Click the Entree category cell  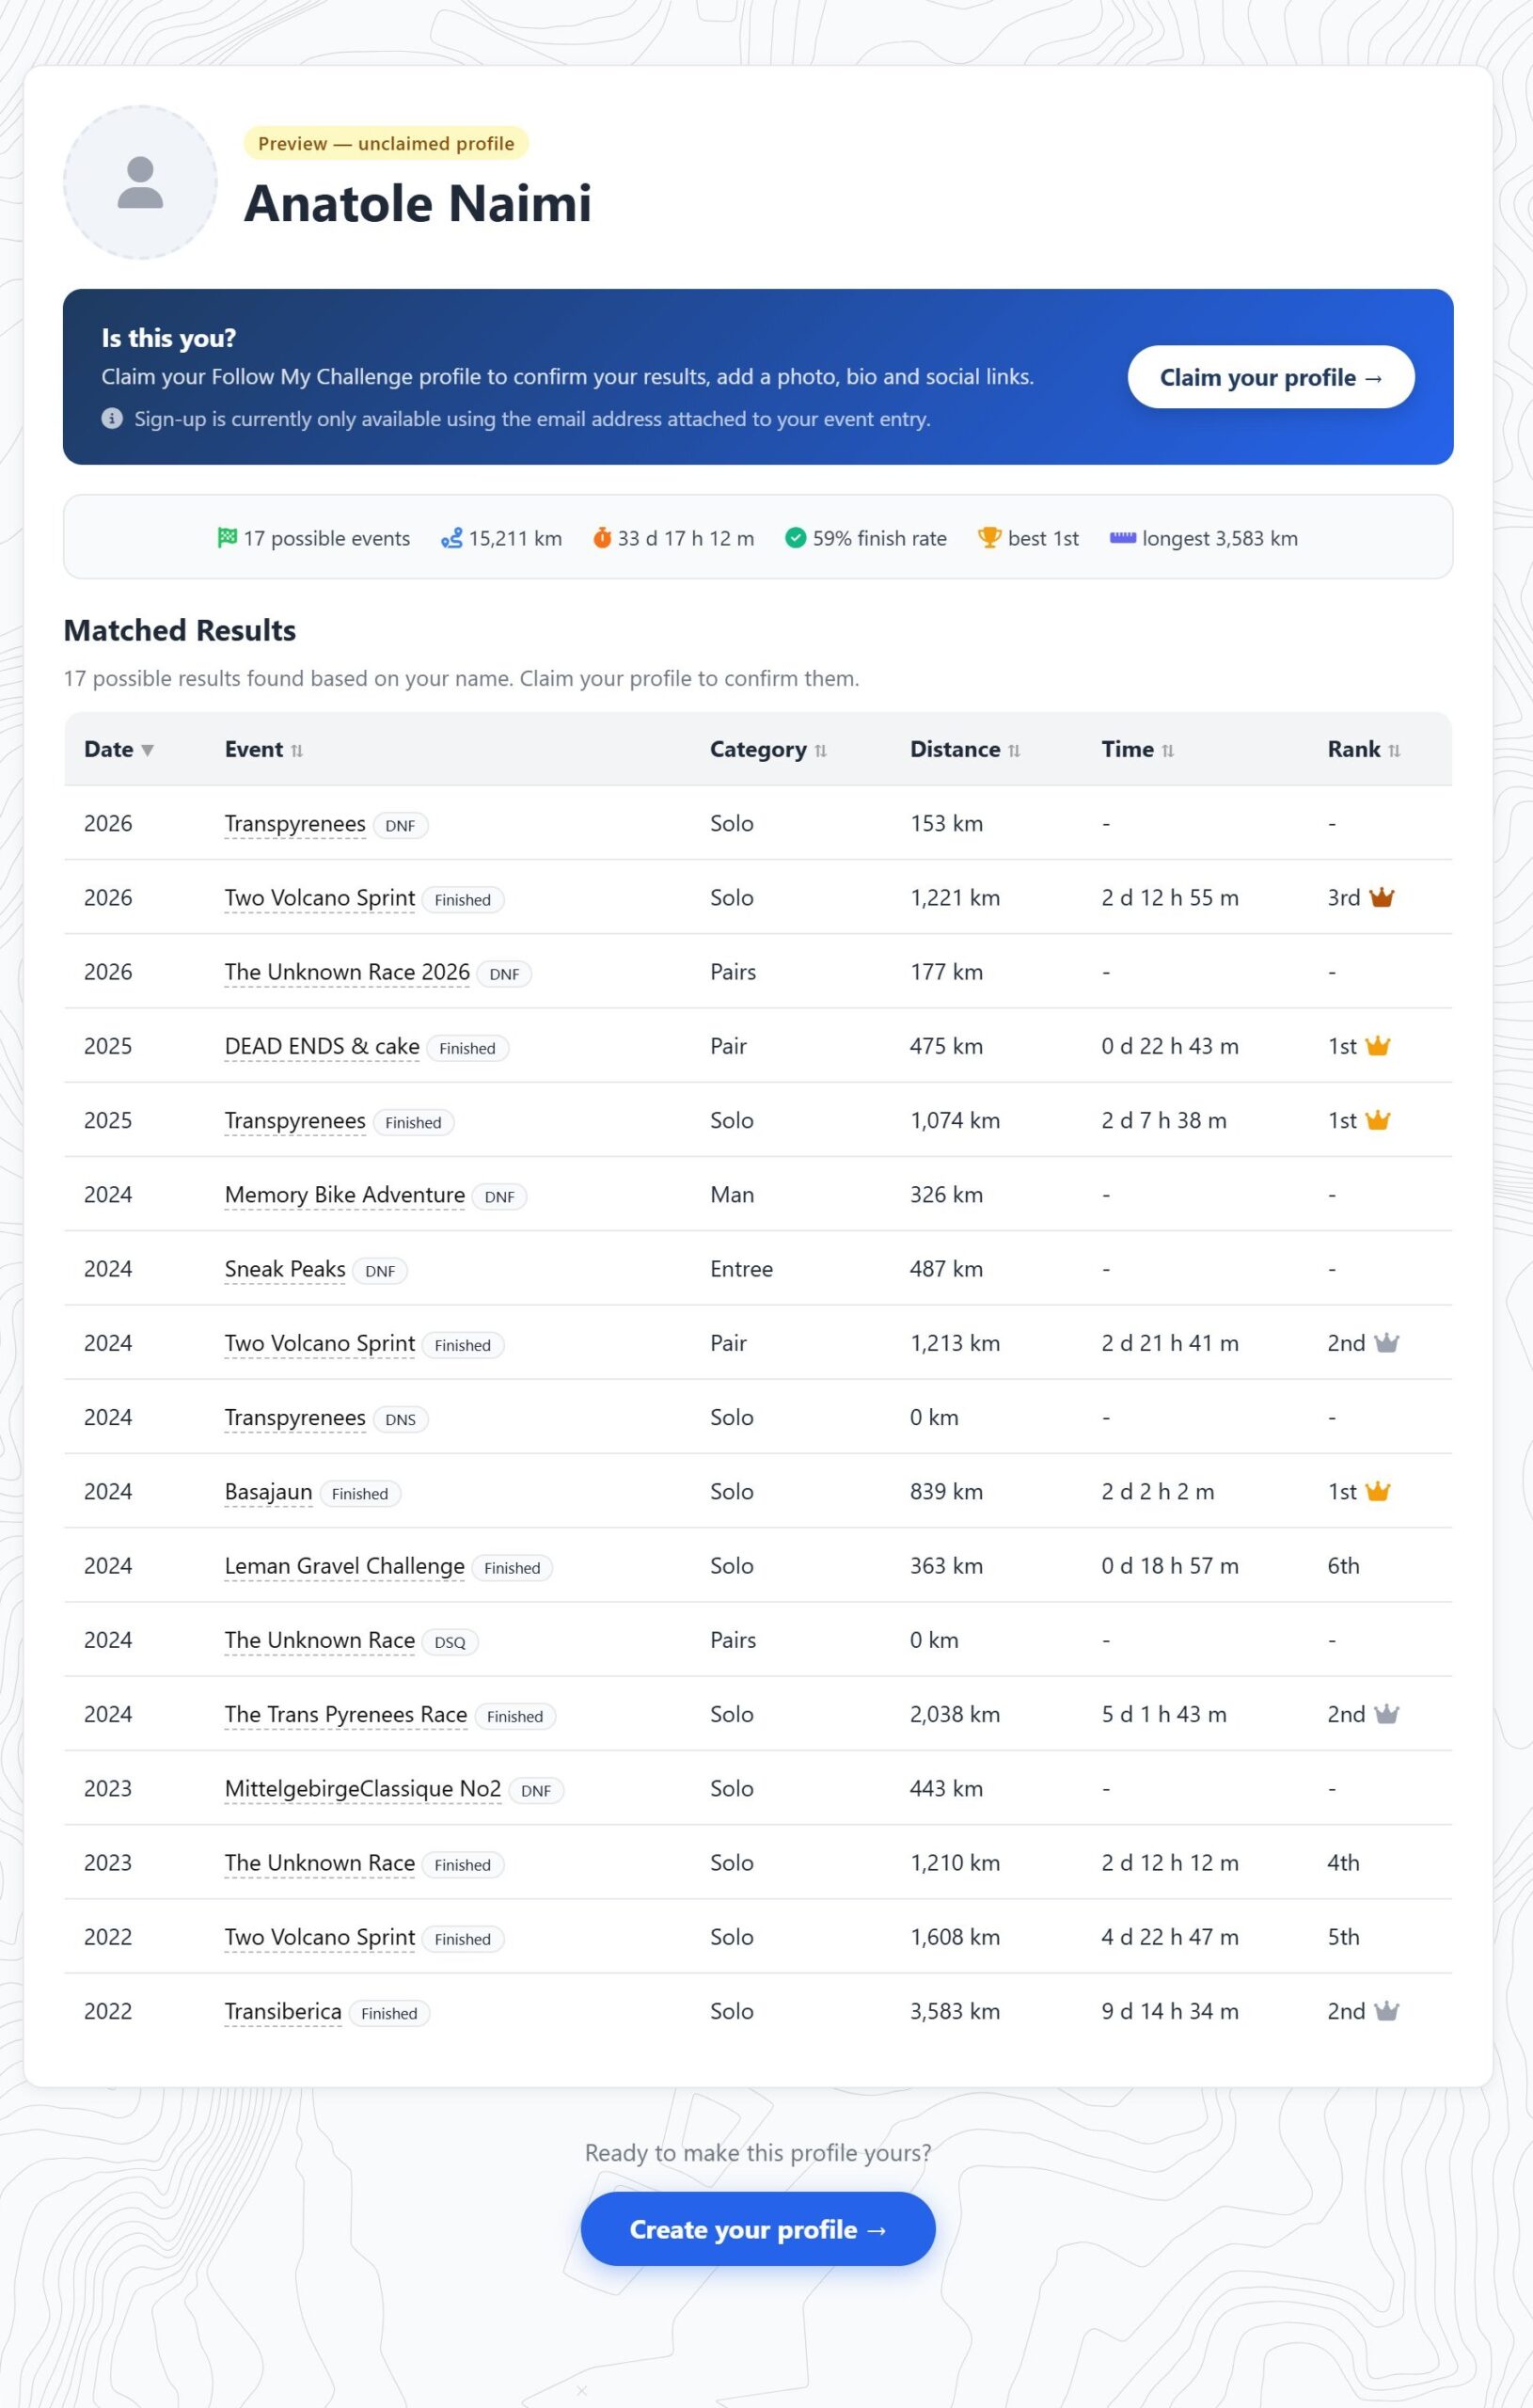click(x=741, y=1269)
